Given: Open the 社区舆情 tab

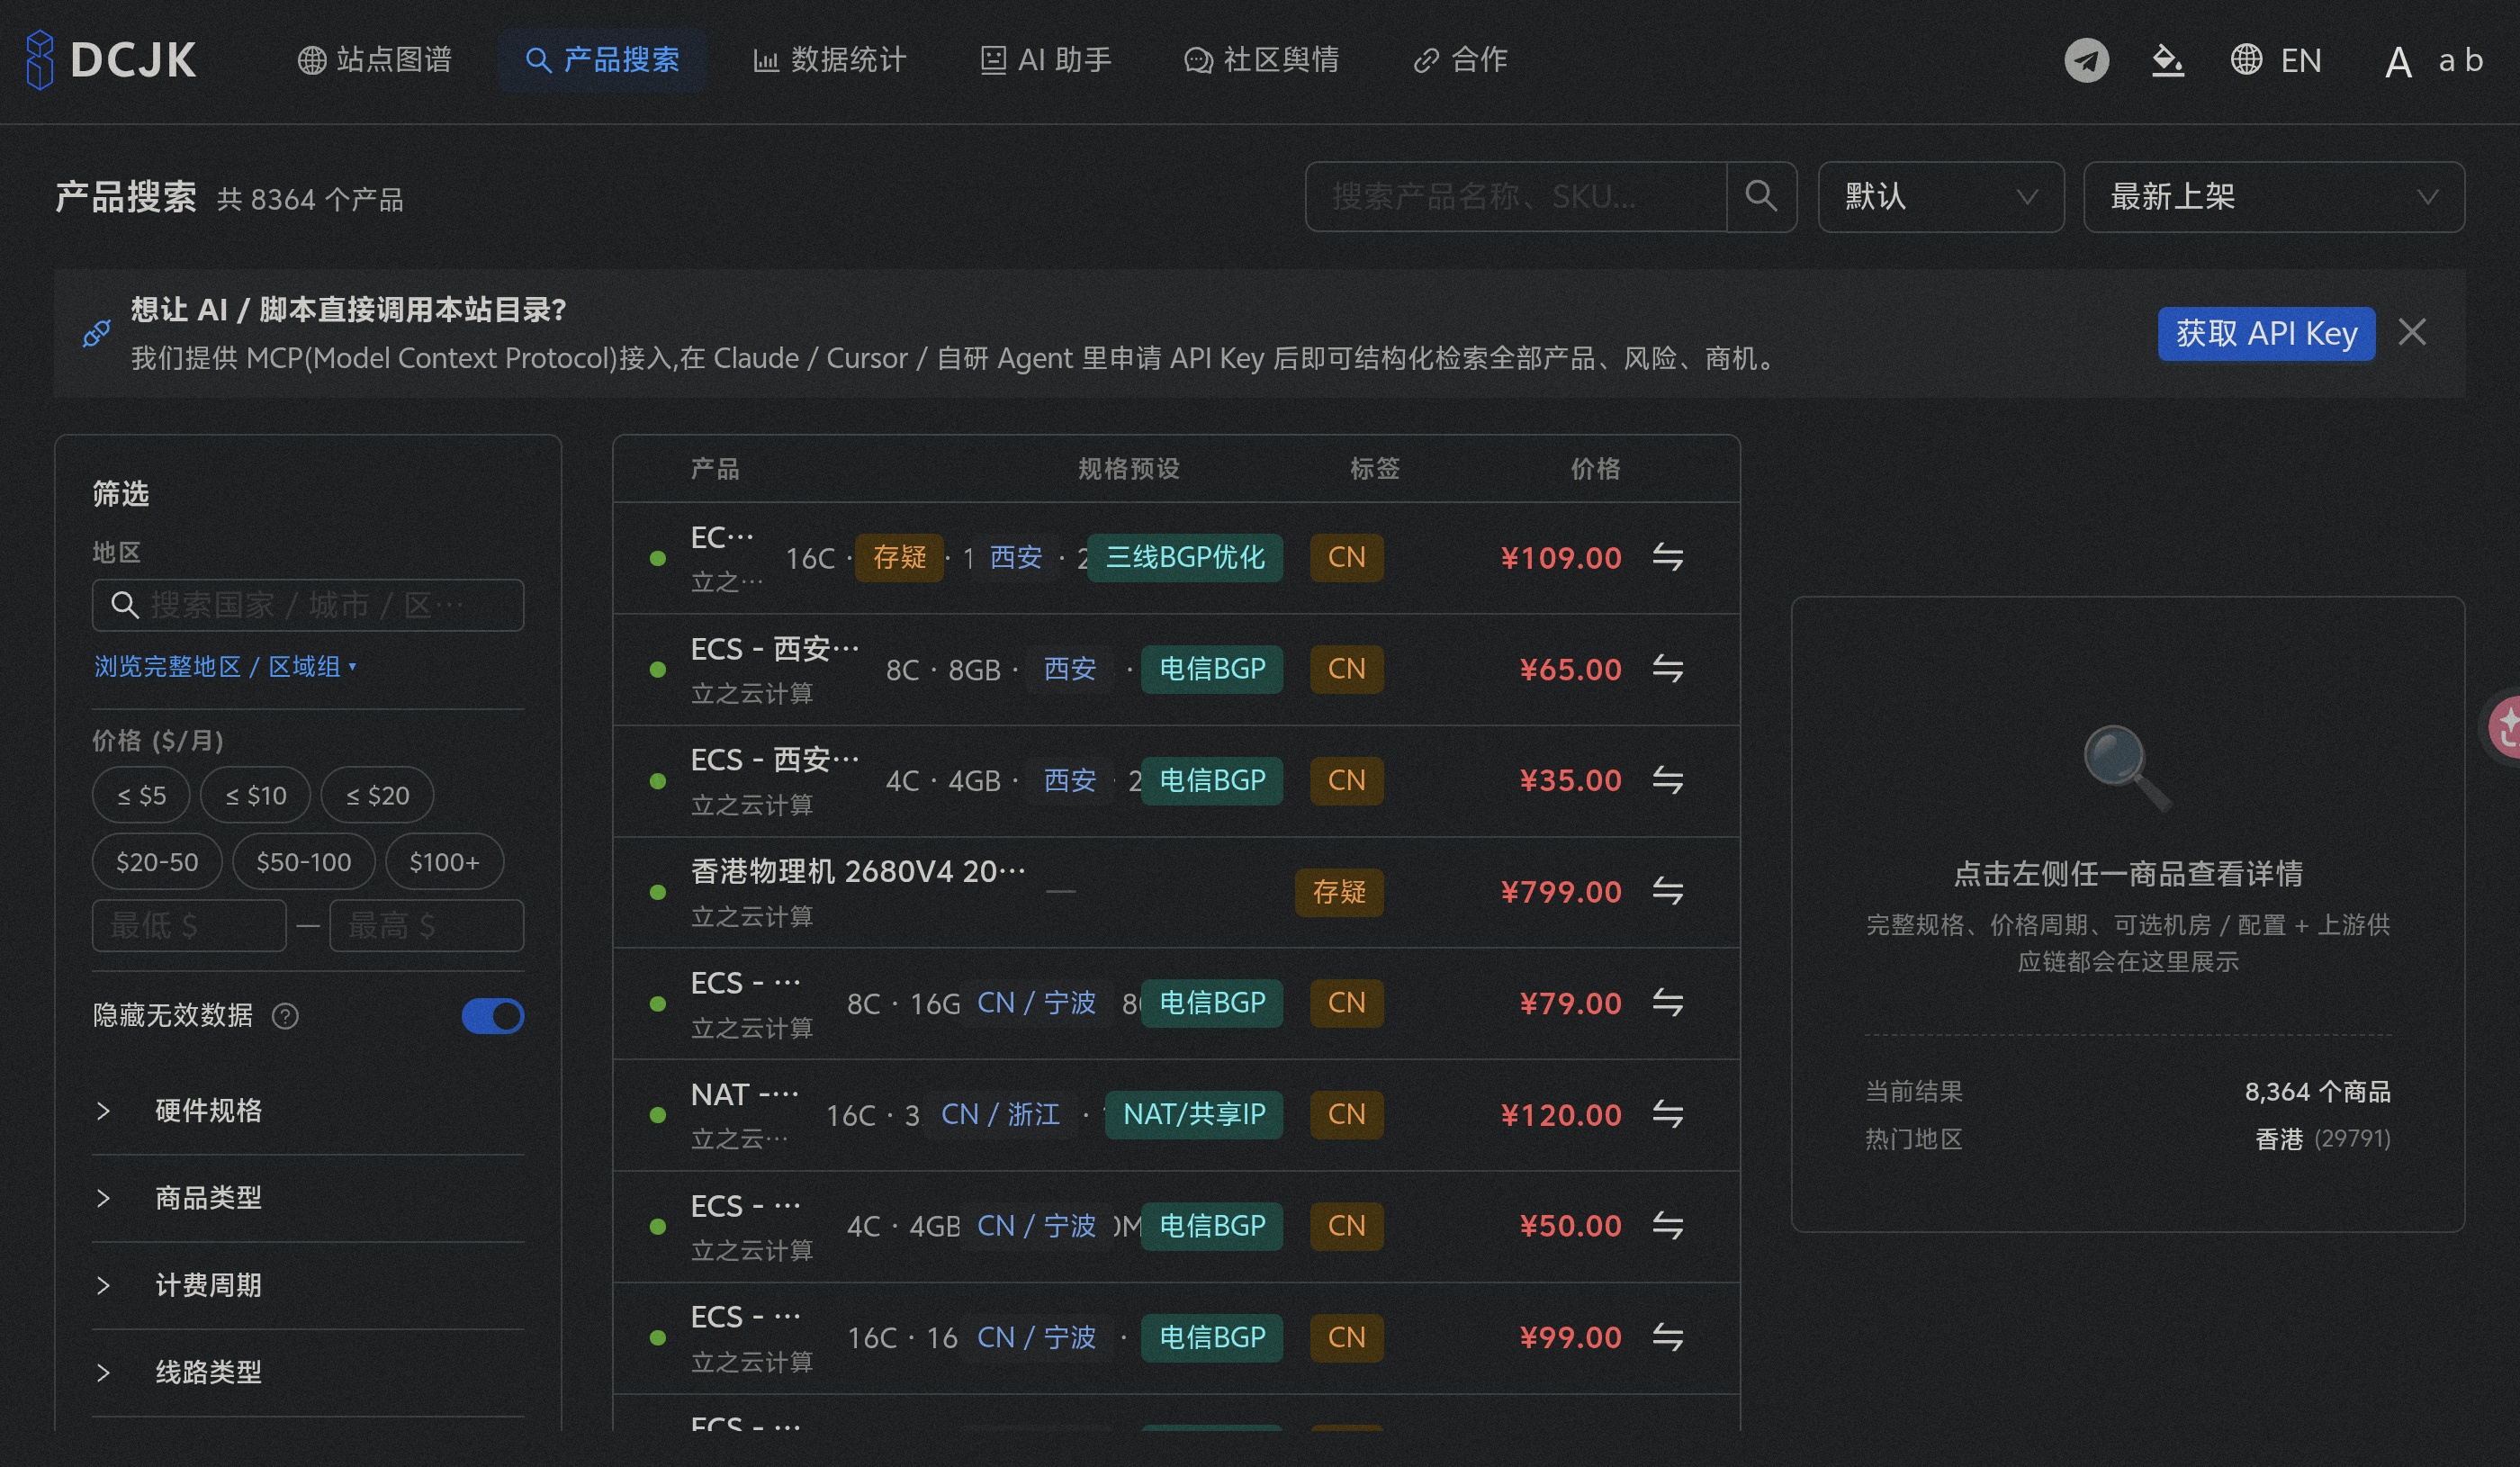Looking at the screenshot, I should 1261,60.
